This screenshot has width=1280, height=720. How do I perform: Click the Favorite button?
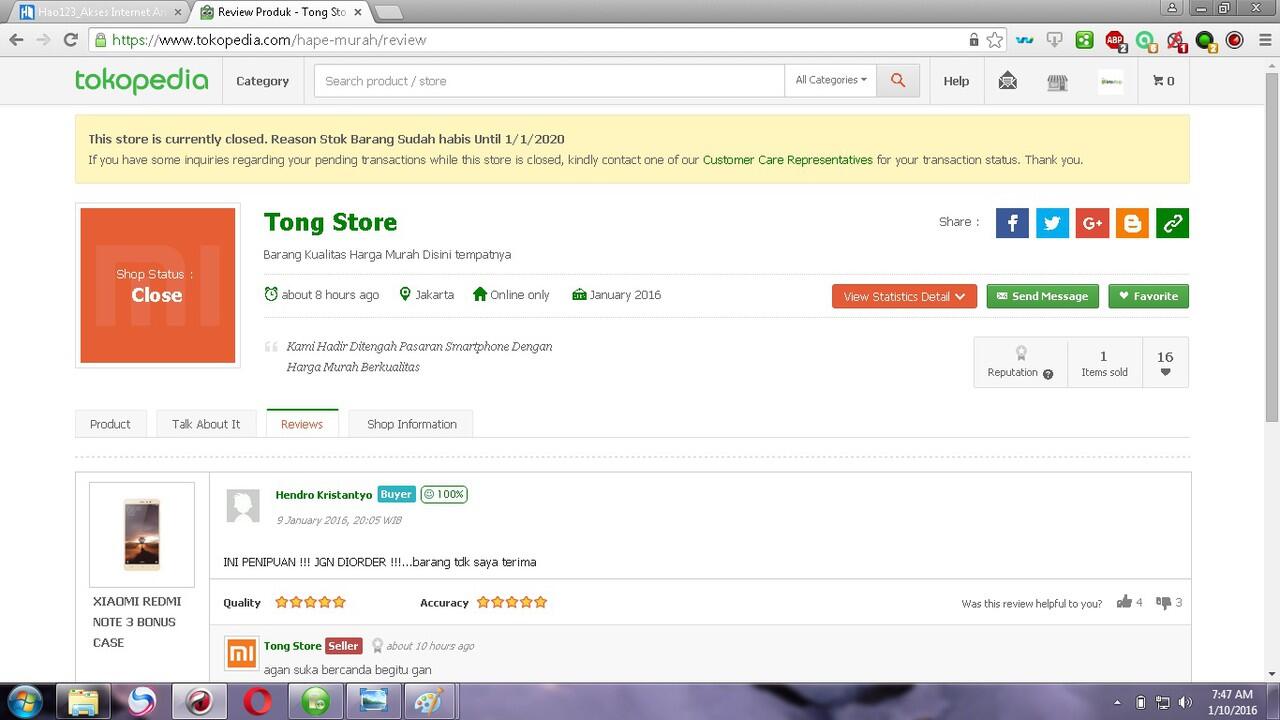1149,296
